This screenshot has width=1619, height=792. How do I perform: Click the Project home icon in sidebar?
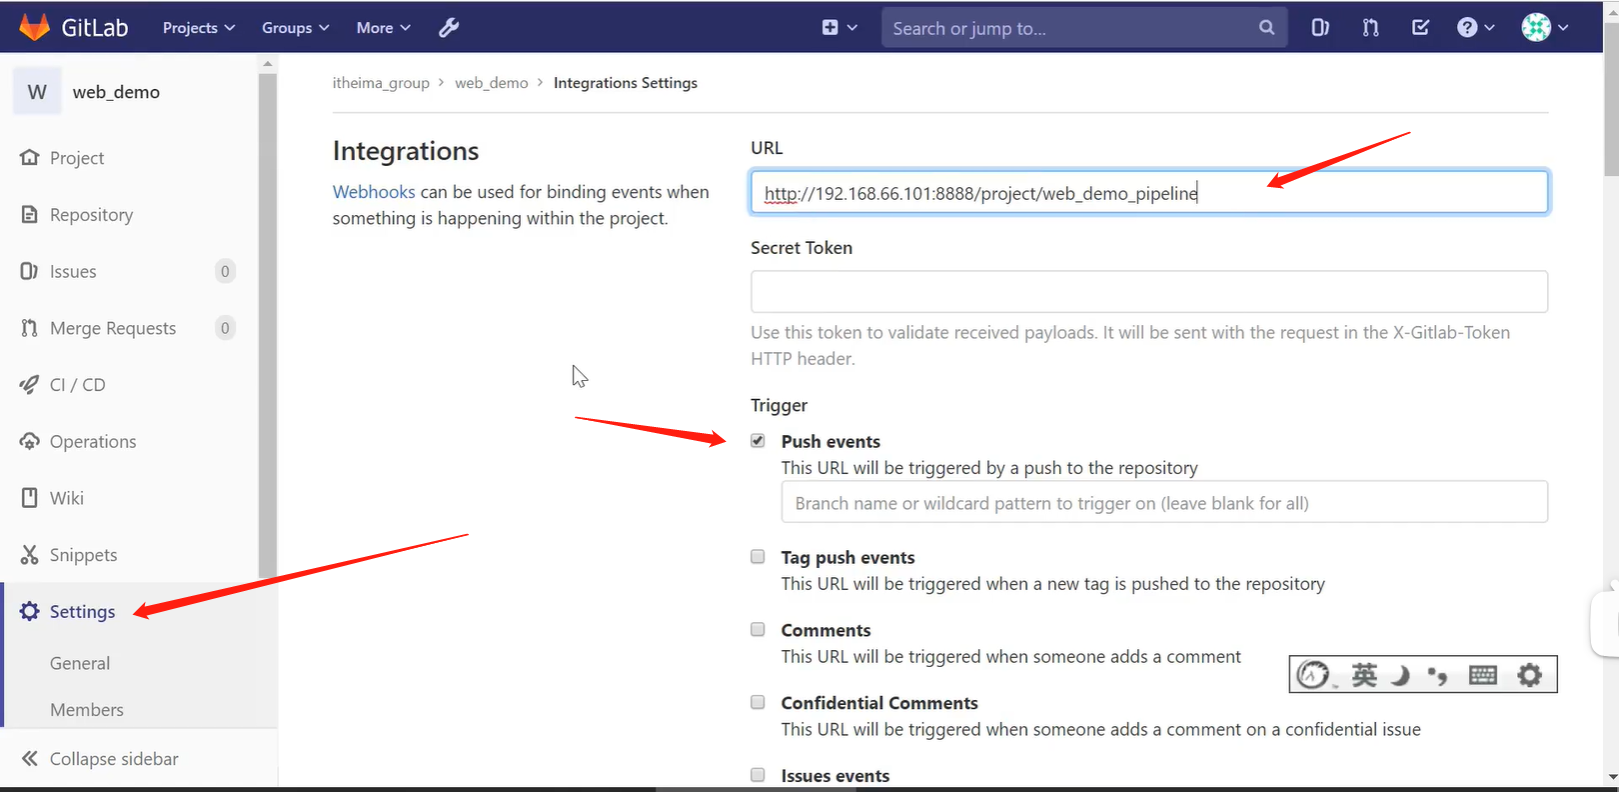click(x=30, y=158)
